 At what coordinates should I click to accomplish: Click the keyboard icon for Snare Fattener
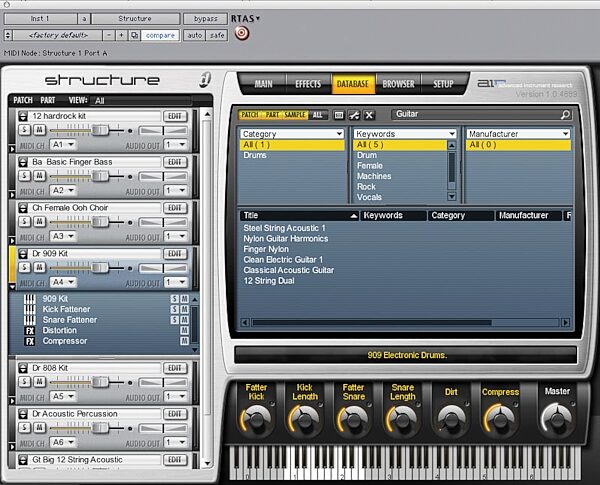pos(29,320)
